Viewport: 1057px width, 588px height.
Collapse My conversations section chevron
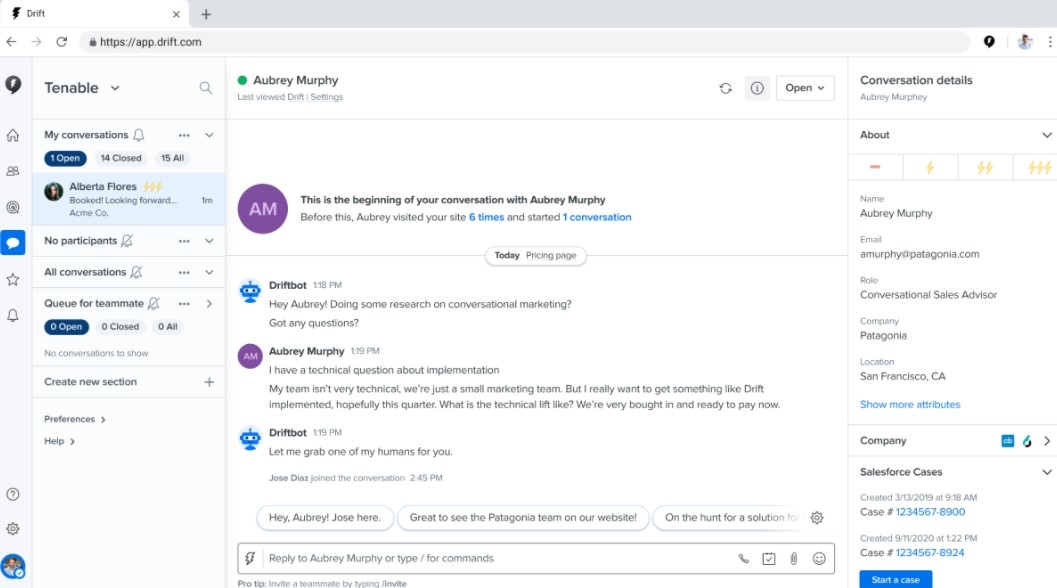[209, 136]
